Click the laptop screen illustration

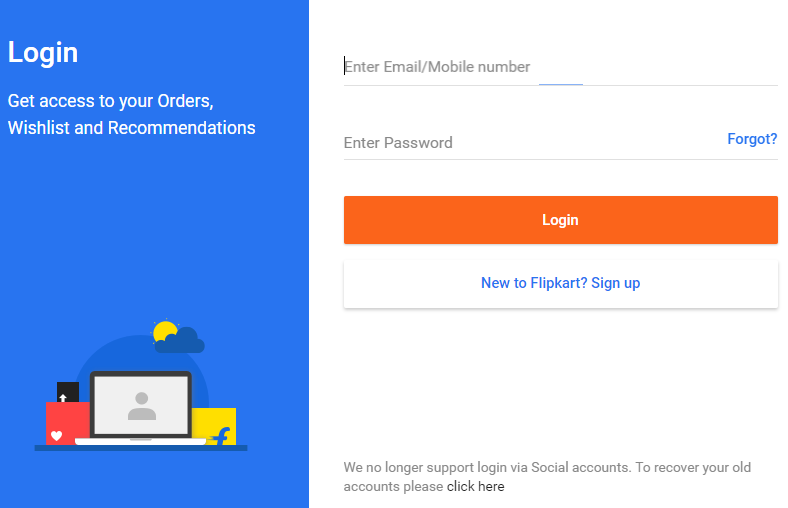click(x=141, y=405)
